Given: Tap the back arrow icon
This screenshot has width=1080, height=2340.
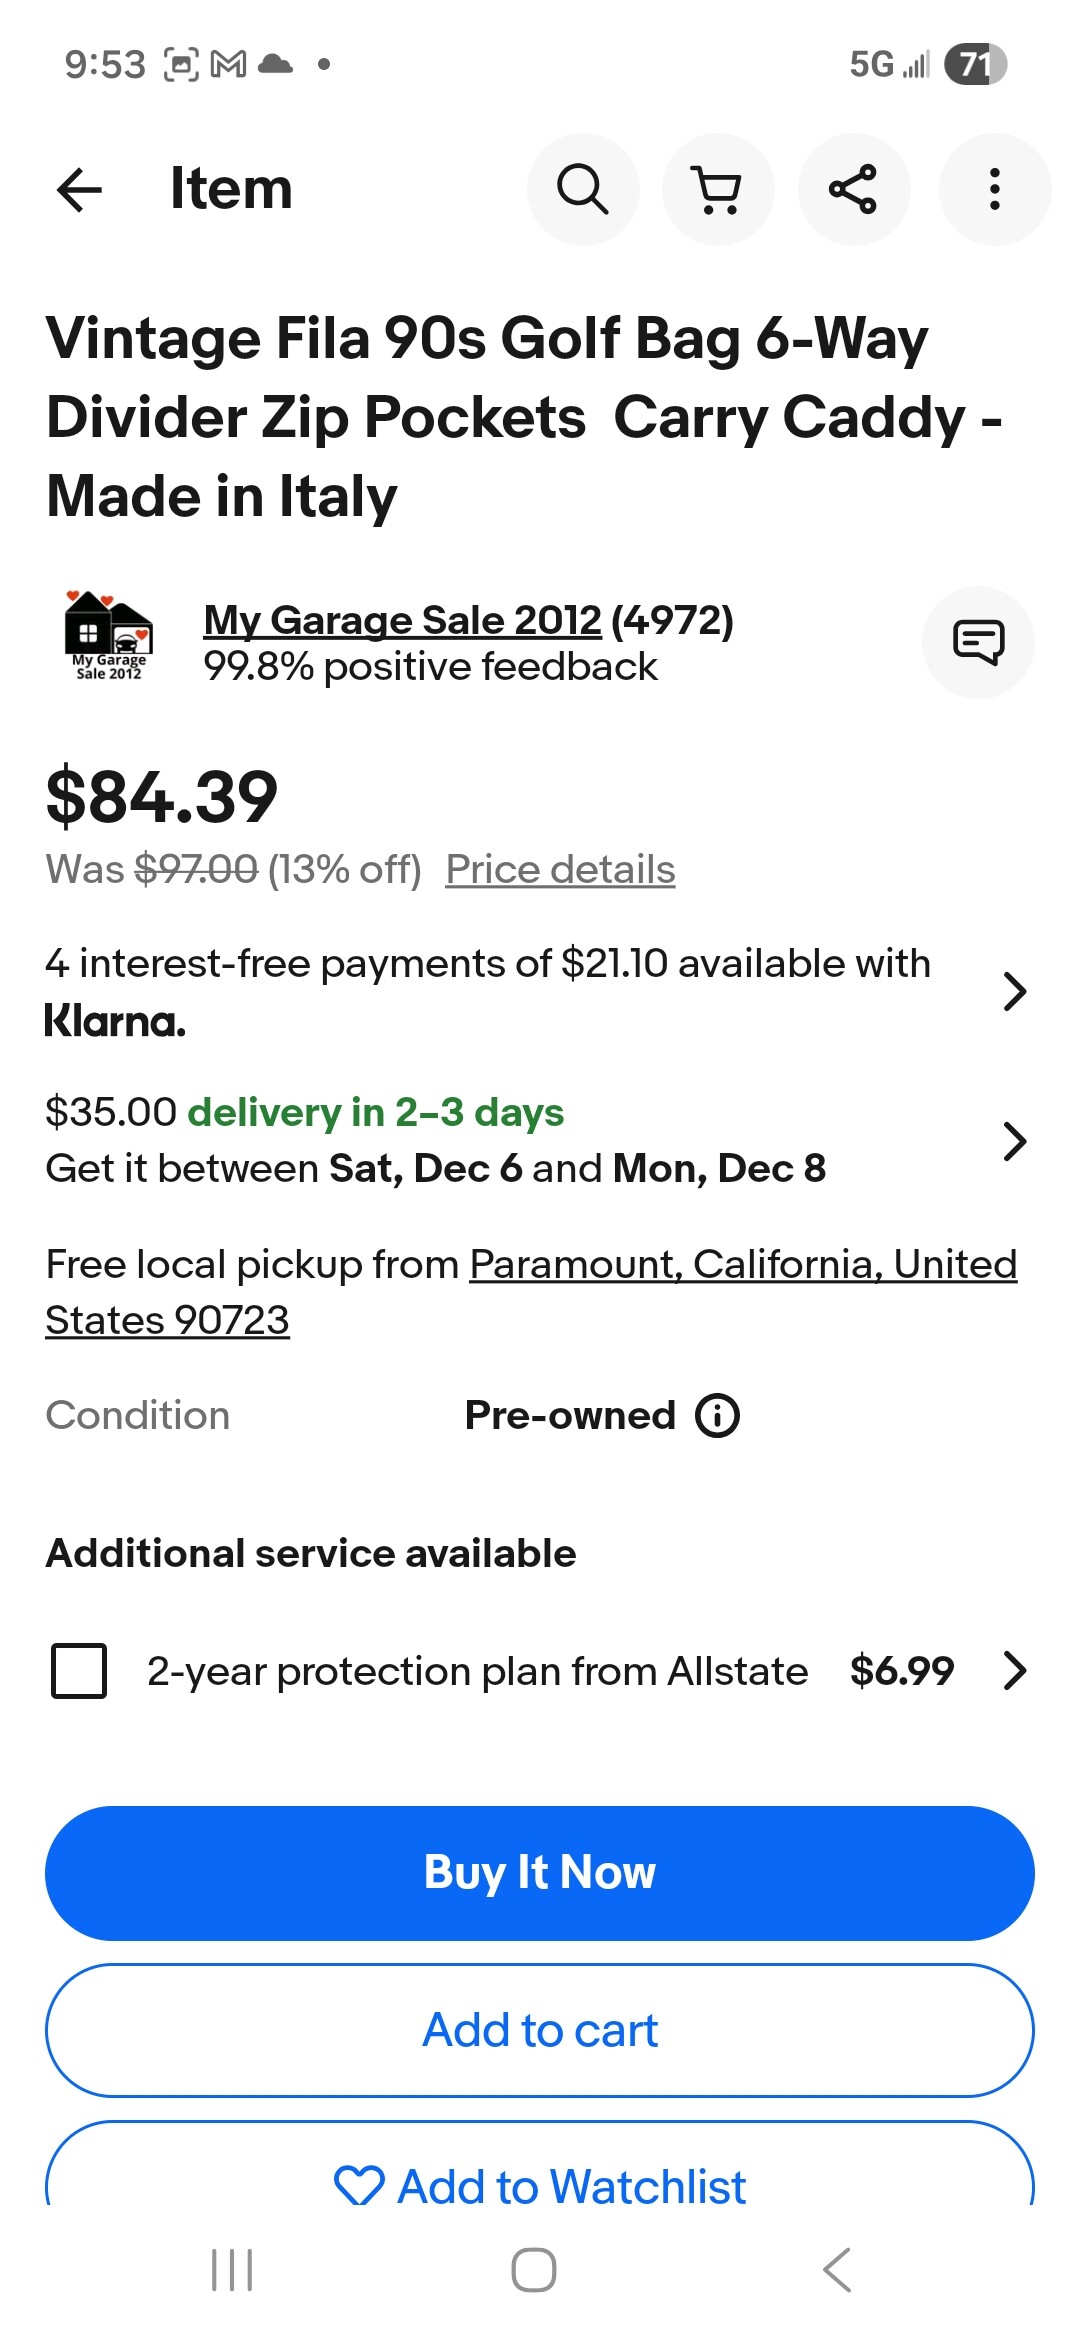Looking at the screenshot, I should point(80,190).
